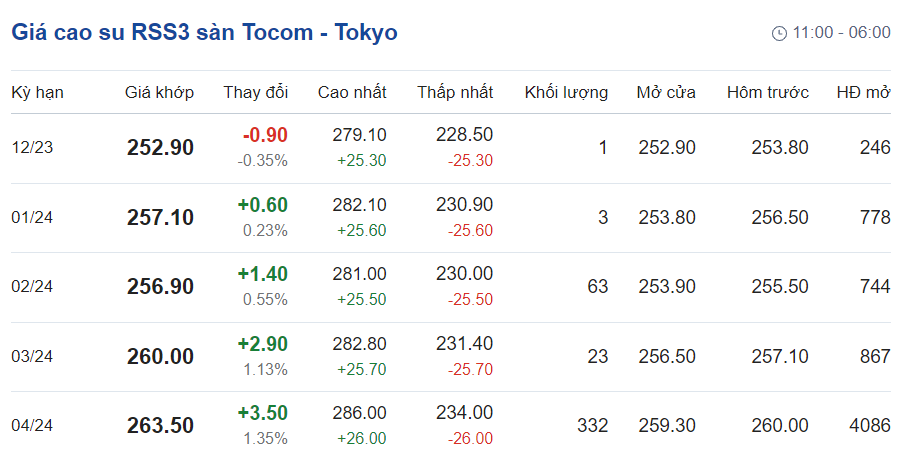Click the red -0.90 change value

click(x=265, y=135)
